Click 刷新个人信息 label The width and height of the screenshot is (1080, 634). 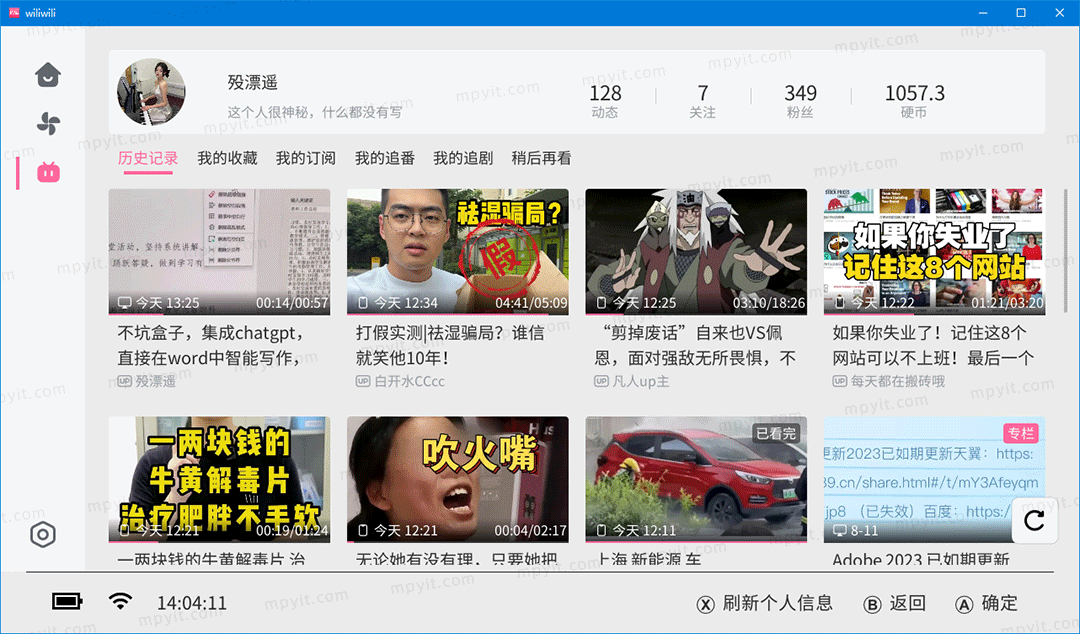[x=778, y=603]
